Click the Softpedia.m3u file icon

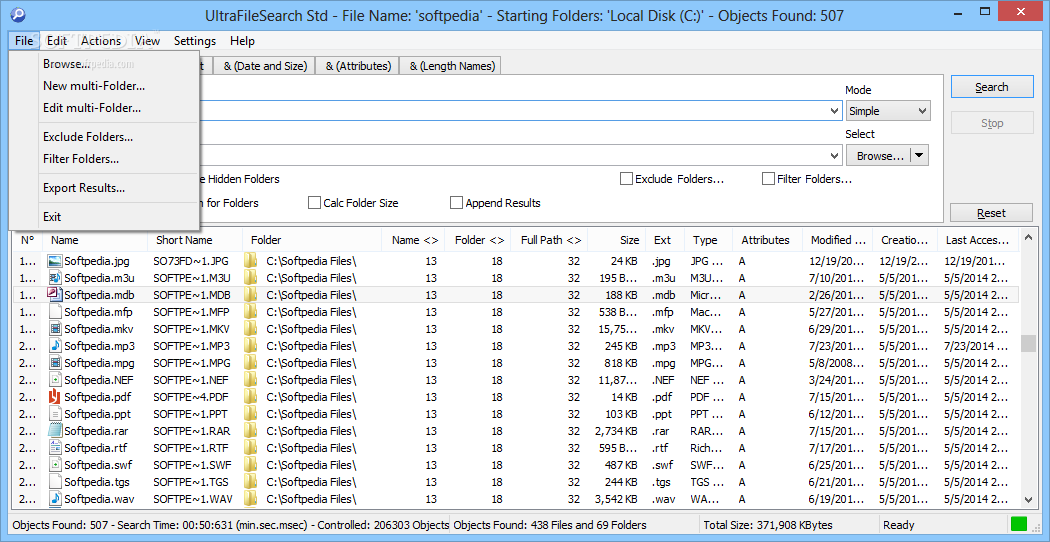point(55,277)
